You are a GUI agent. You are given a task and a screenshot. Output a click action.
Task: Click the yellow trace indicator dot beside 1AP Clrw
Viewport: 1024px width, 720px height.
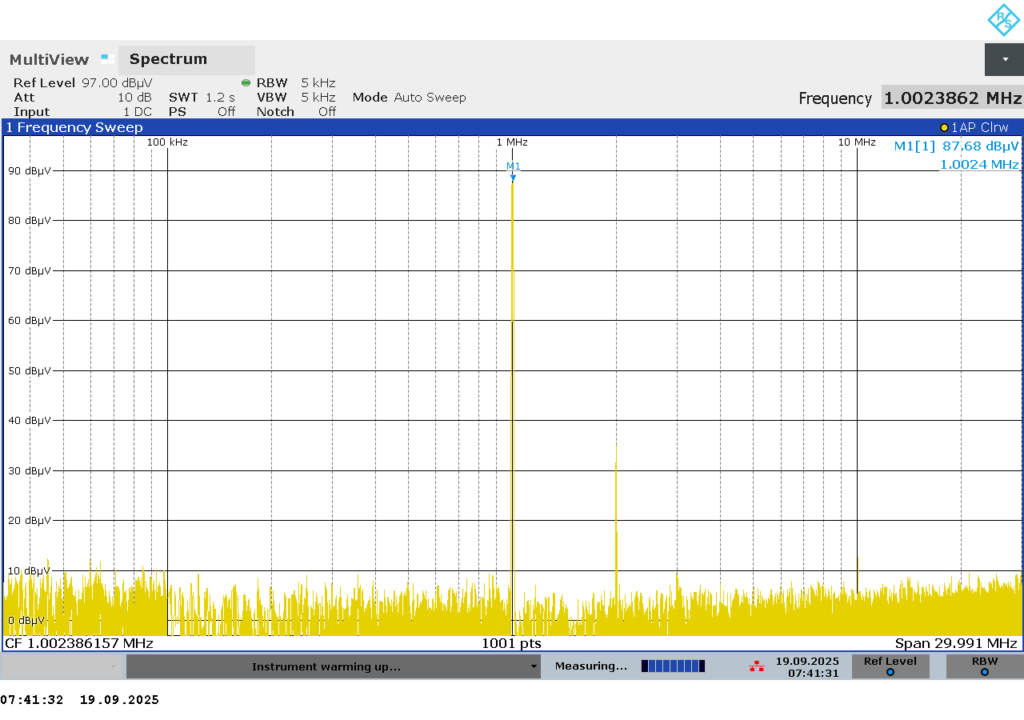943,128
